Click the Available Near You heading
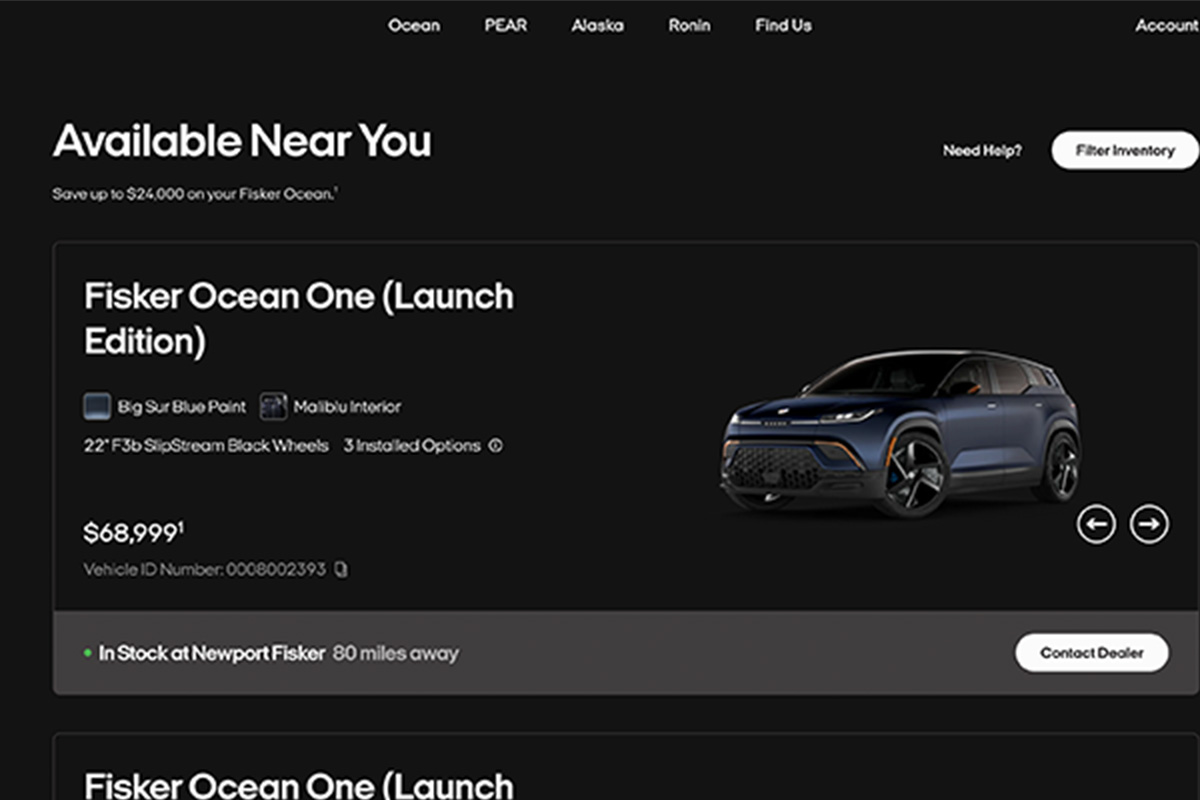 (242, 141)
